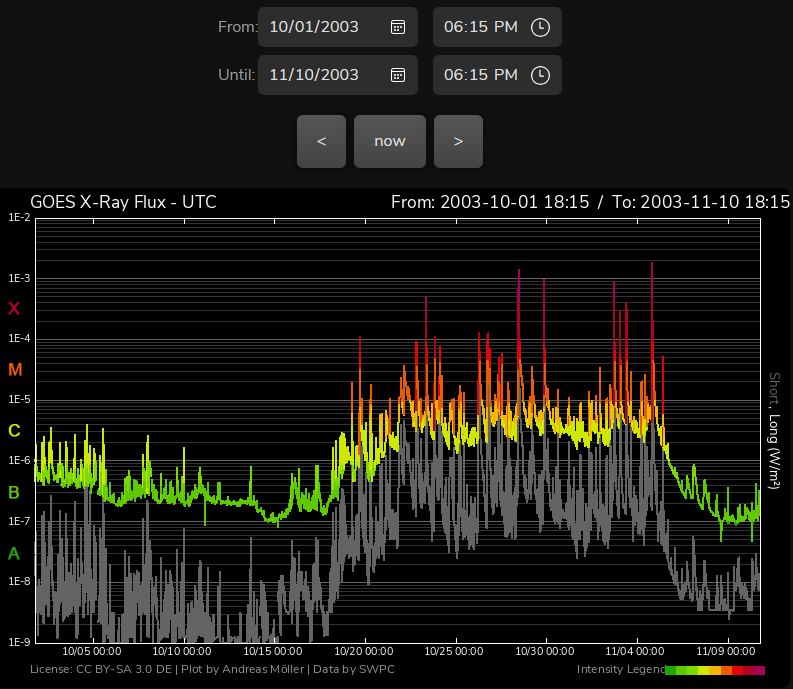Click the Until time field 06:15 PM
This screenshot has height=689, width=793.
[497, 75]
